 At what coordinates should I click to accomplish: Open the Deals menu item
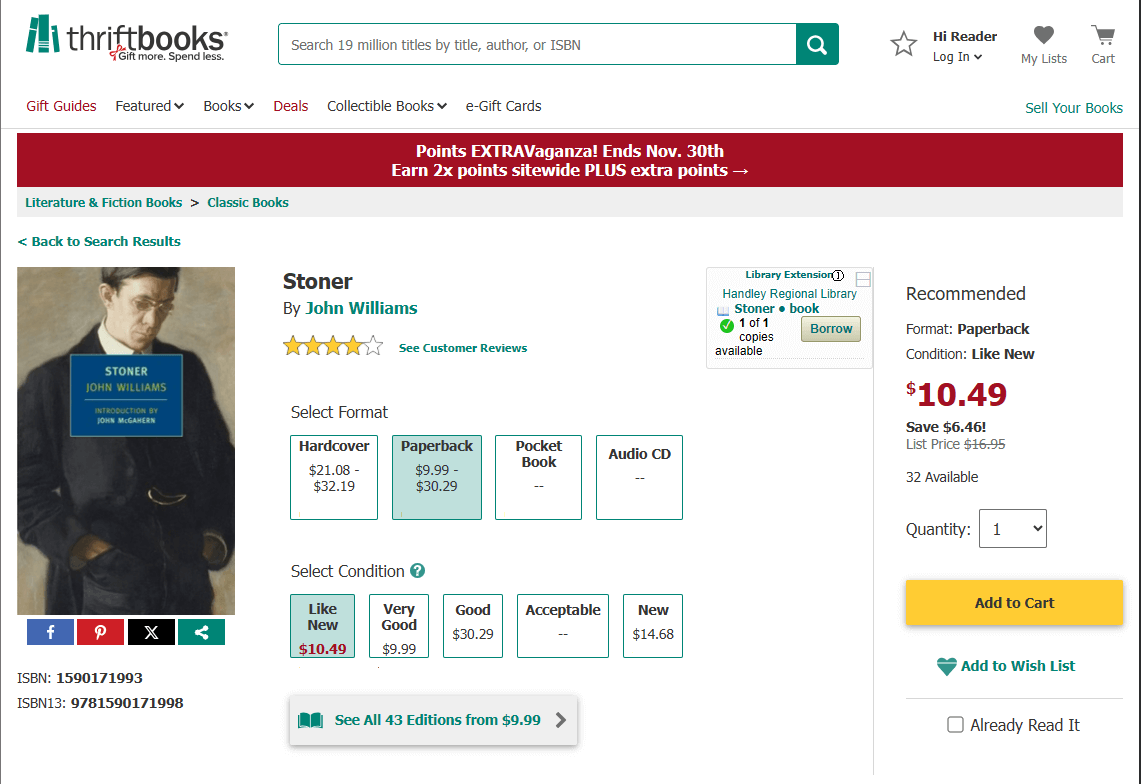291,106
